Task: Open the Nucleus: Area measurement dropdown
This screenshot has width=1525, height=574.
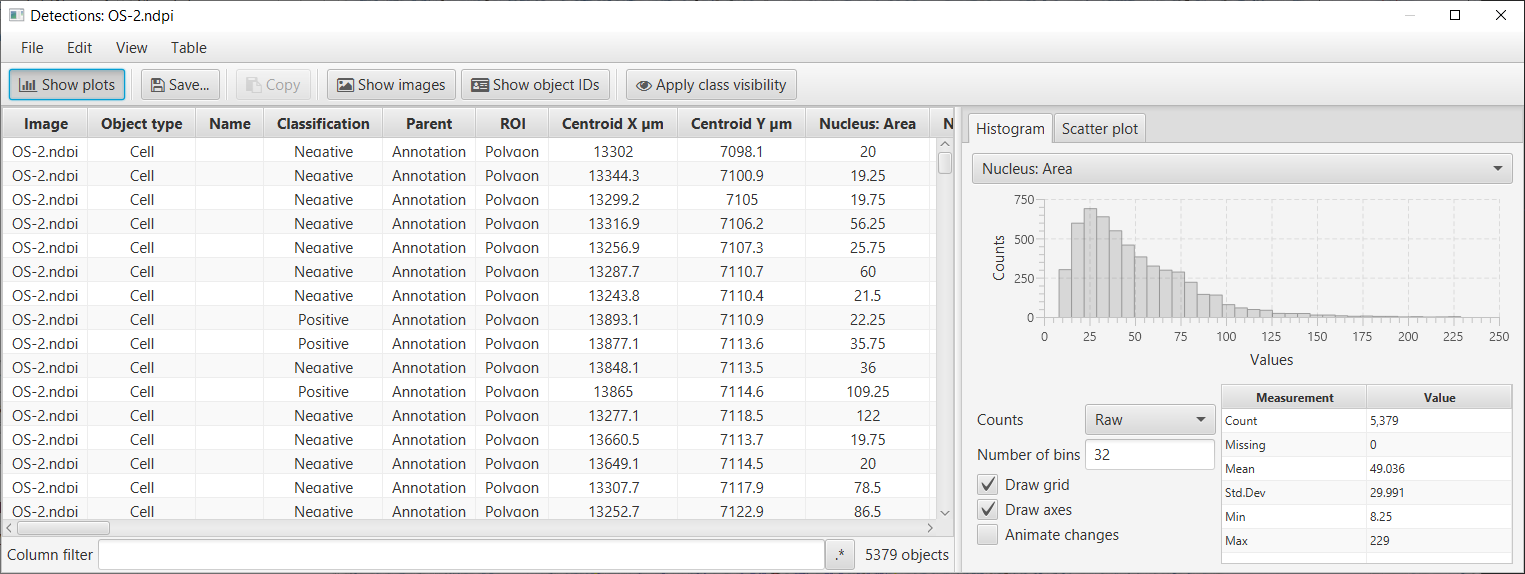Action: (1242, 169)
